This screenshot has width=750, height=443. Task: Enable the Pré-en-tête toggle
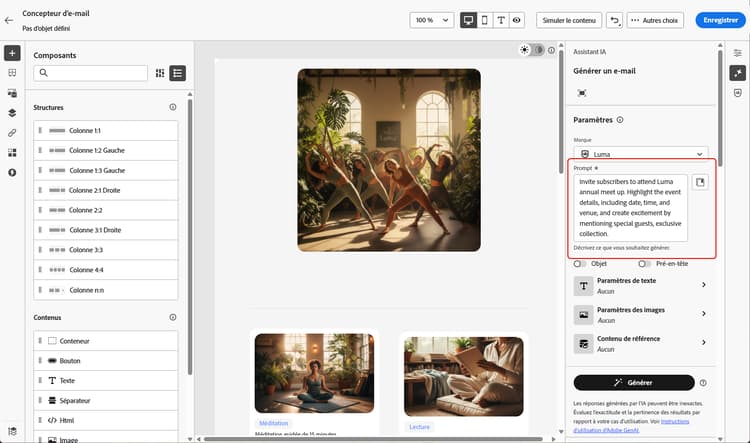click(x=645, y=264)
